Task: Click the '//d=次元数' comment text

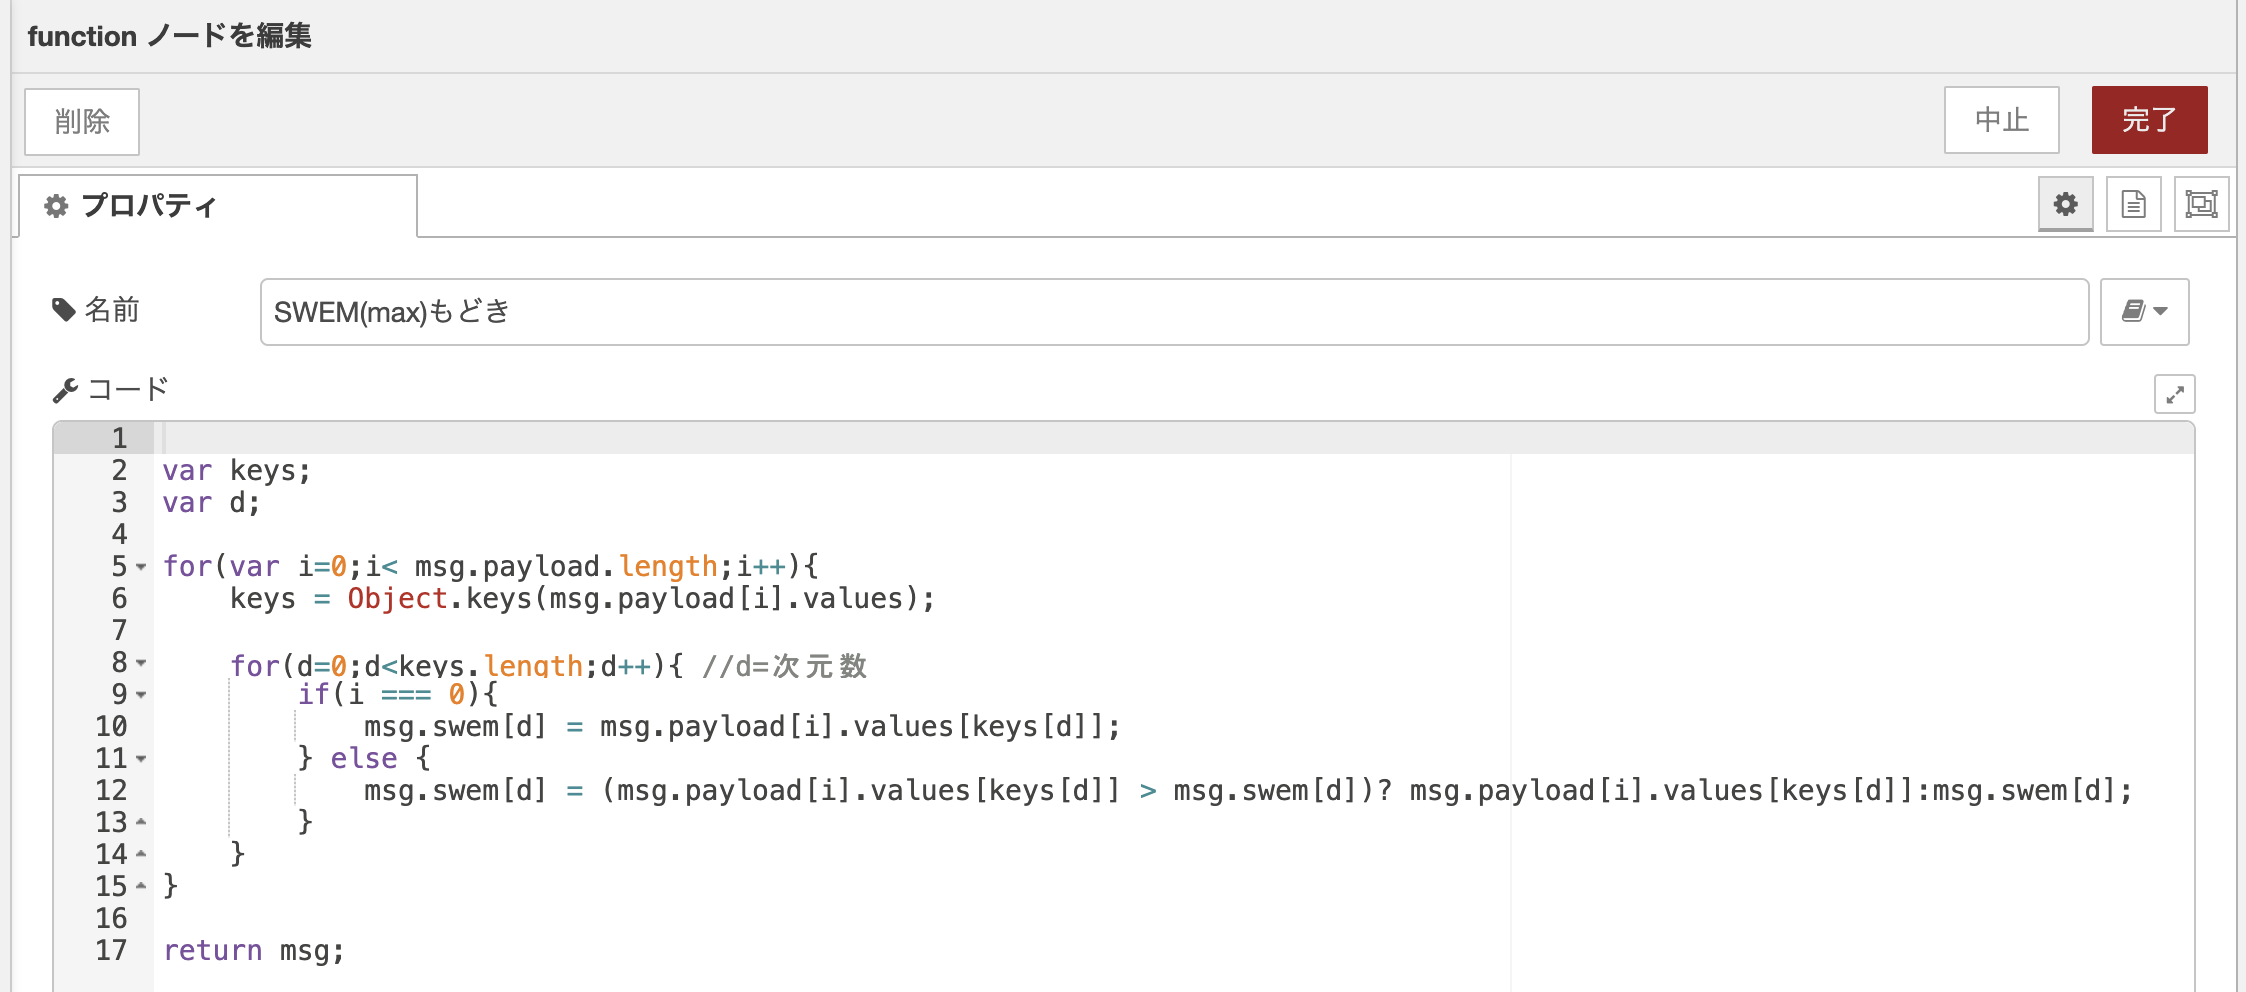Action: pos(784,666)
